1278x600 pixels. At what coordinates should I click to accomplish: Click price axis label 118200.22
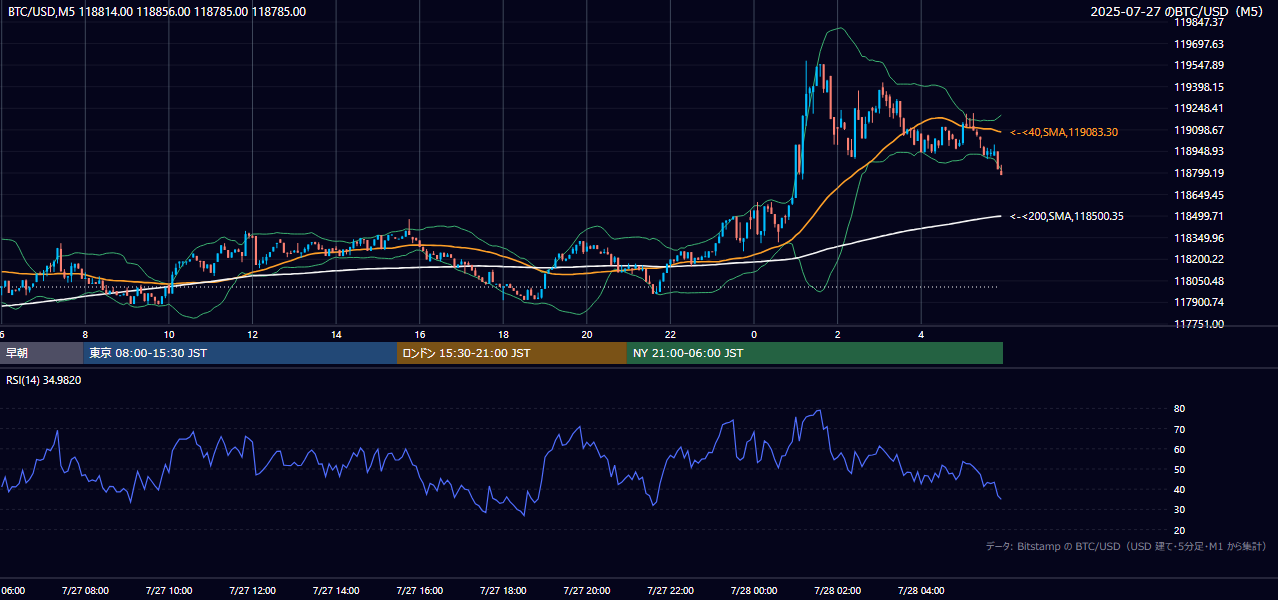(x=1199, y=259)
